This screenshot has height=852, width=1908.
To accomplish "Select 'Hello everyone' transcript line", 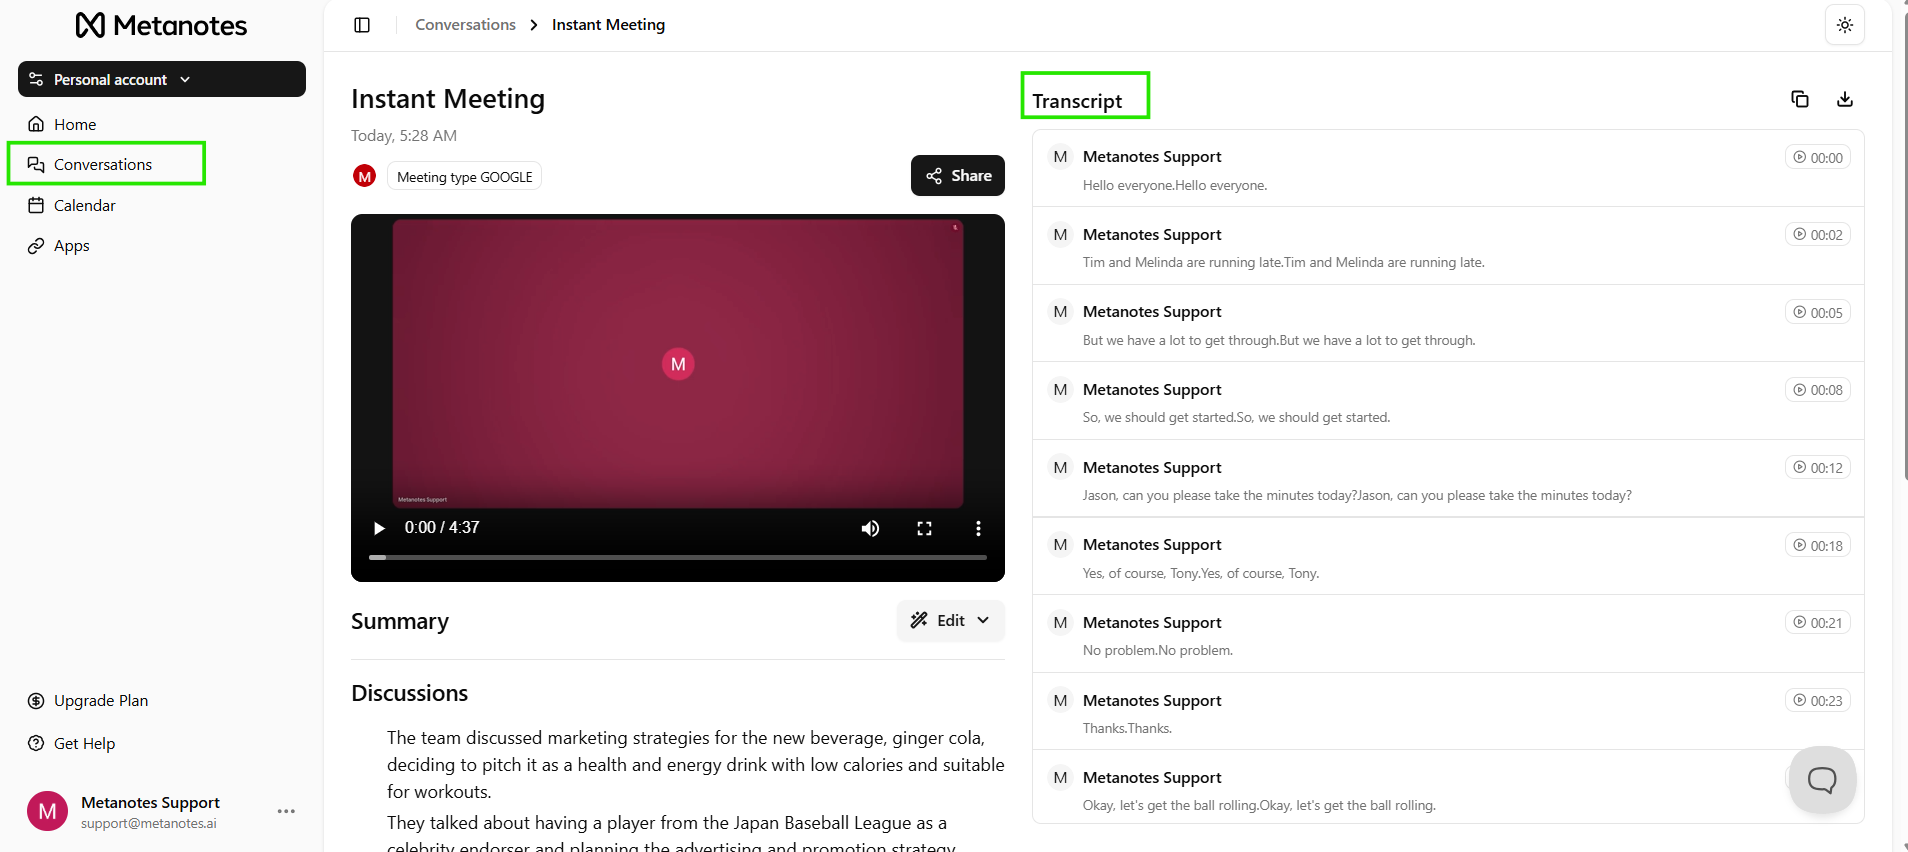I will (1175, 186).
